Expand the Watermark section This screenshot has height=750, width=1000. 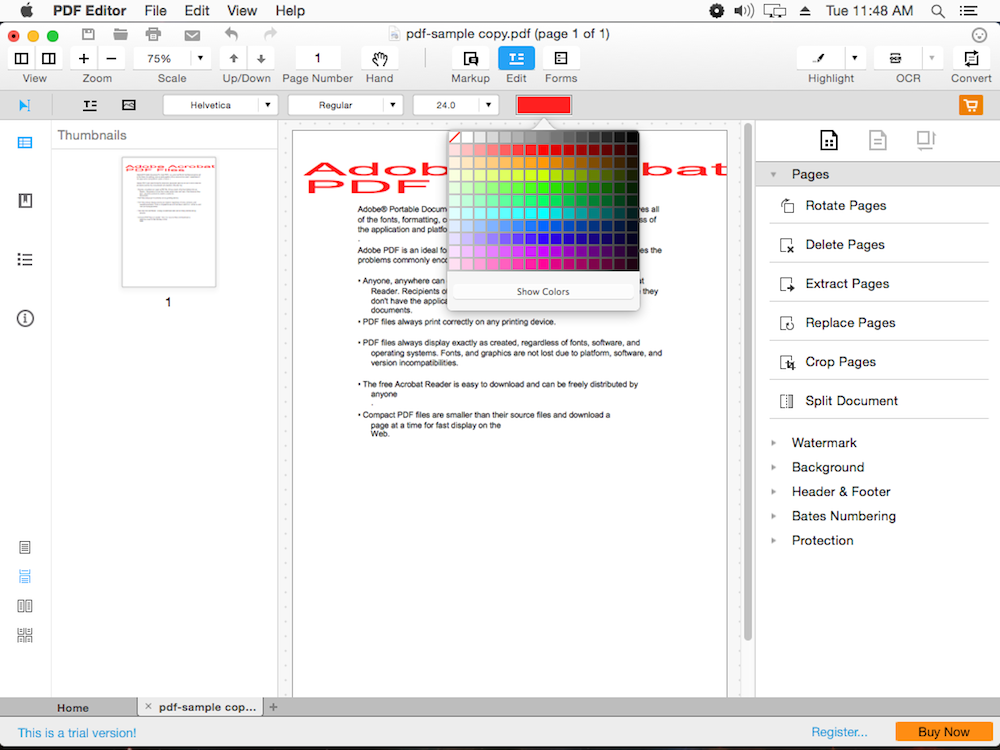click(x=774, y=443)
